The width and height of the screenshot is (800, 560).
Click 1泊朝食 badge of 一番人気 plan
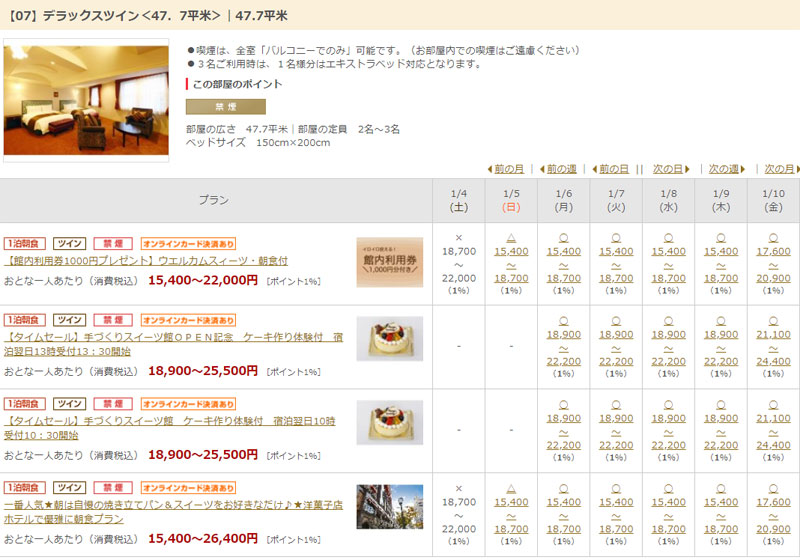(24, 488)
